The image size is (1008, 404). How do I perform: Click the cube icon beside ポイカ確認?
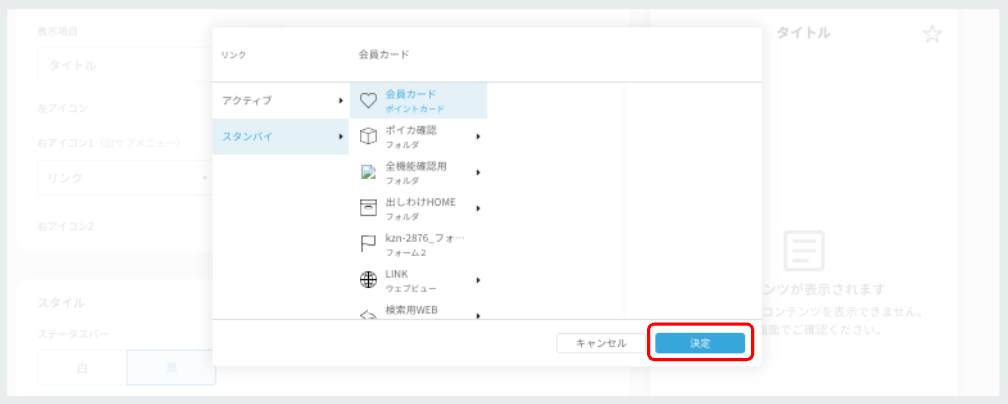(367, 136)
